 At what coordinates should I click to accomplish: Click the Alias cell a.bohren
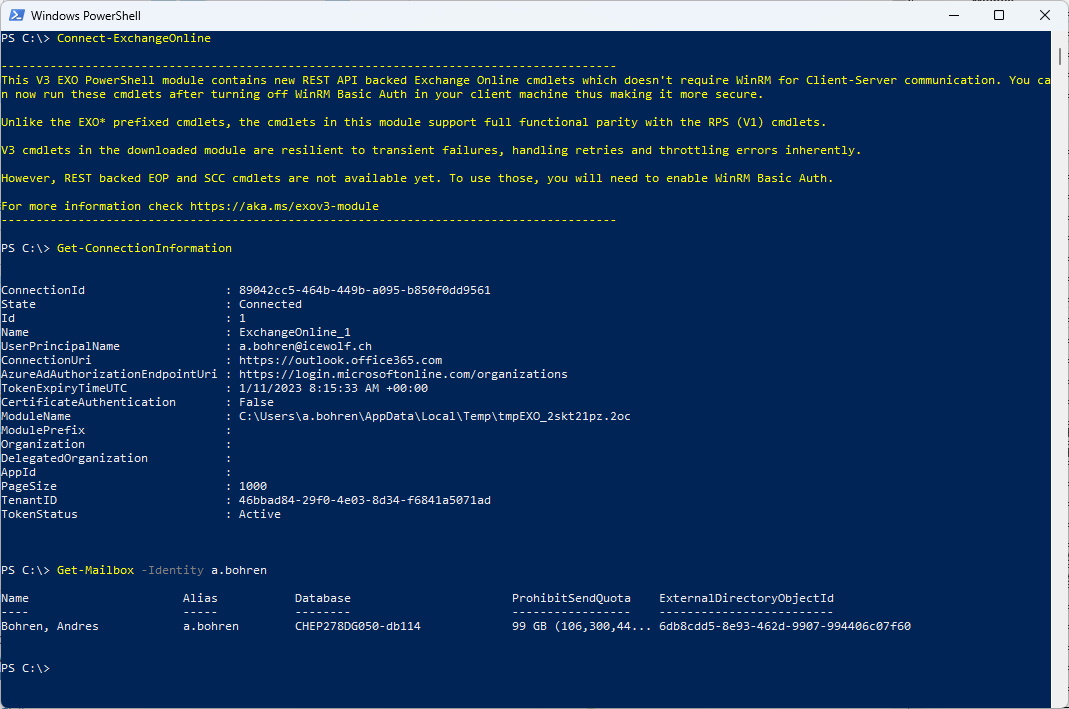(x=211, y=626)
